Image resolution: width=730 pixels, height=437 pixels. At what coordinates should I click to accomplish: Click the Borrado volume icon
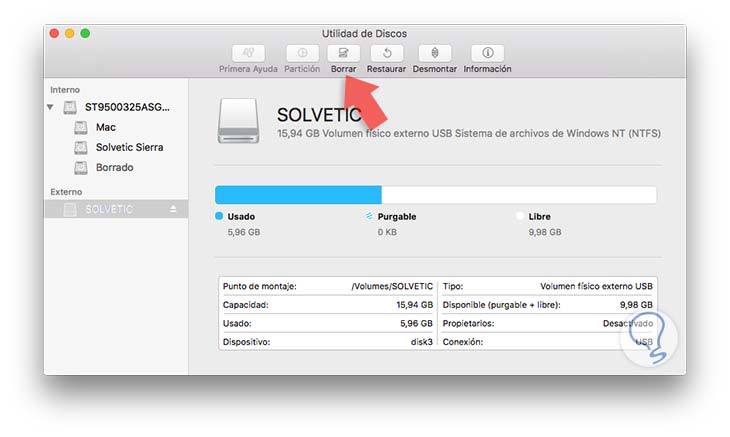pyautogui.click(x=81, y=167)
